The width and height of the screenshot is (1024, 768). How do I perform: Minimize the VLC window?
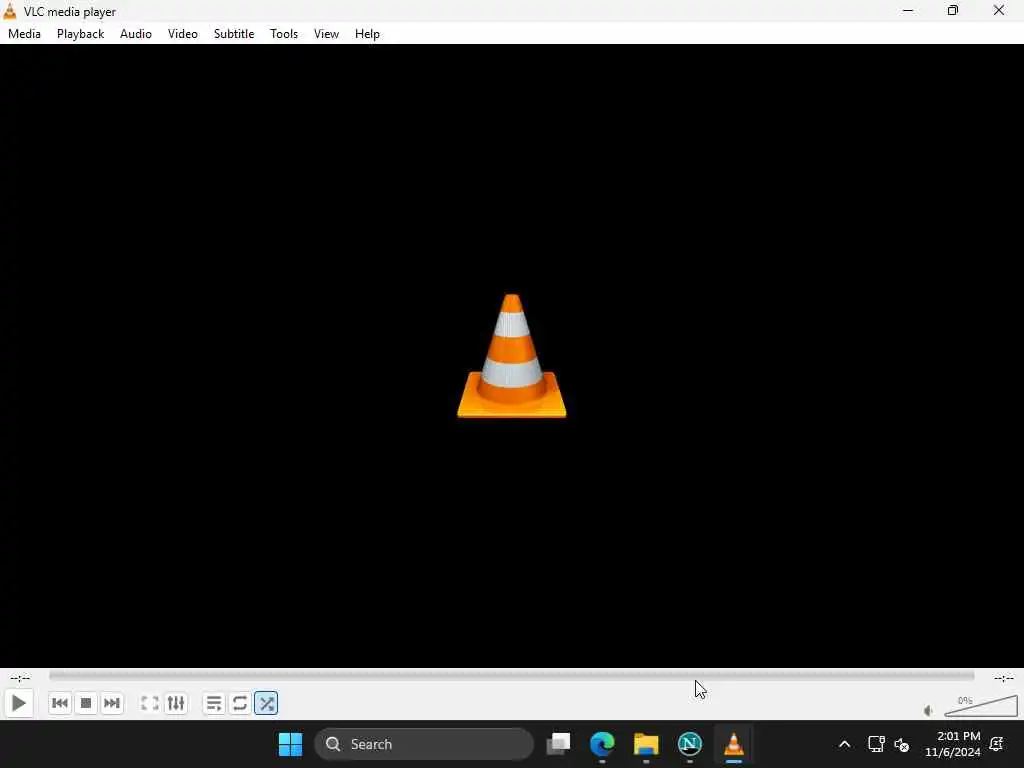click(x=908, y=10)
